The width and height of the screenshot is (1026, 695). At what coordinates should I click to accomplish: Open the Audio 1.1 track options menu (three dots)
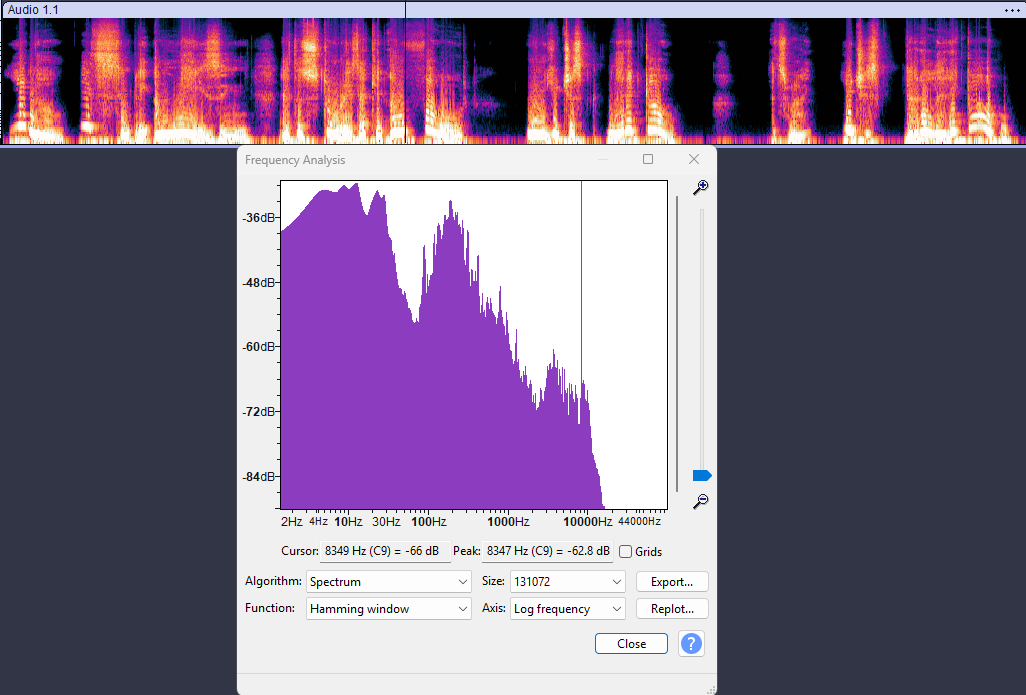pos(1012,10)
